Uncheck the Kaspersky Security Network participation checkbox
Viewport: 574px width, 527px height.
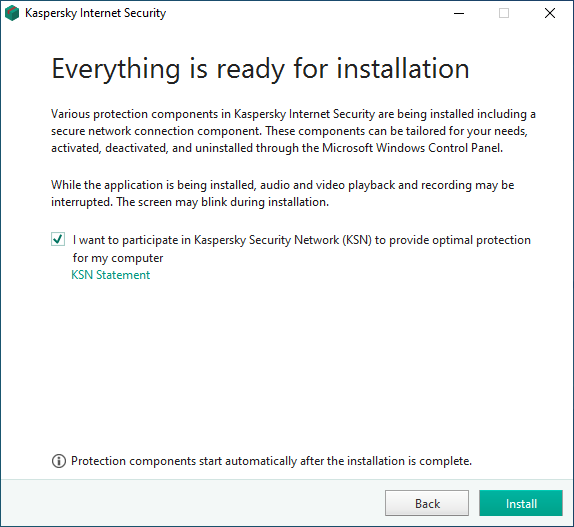click(58, 239)
